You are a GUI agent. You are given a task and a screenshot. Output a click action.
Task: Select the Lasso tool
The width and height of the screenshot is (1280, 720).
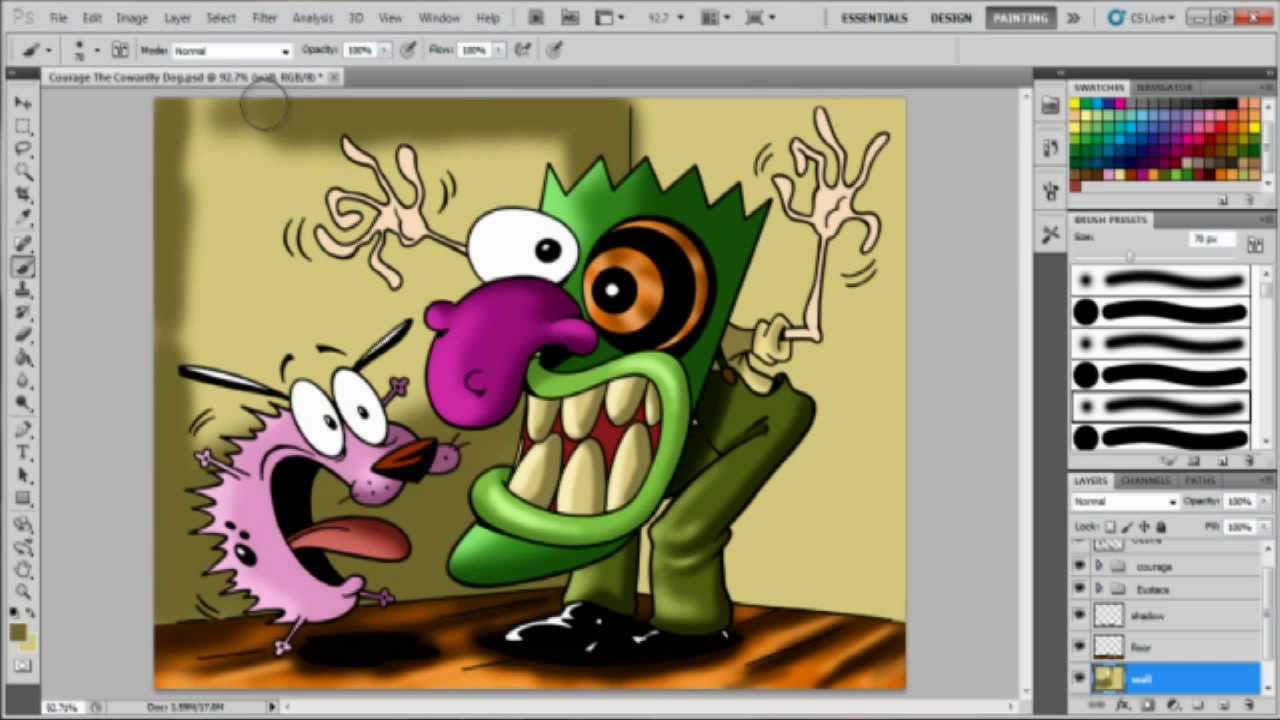tap(23, 148)
